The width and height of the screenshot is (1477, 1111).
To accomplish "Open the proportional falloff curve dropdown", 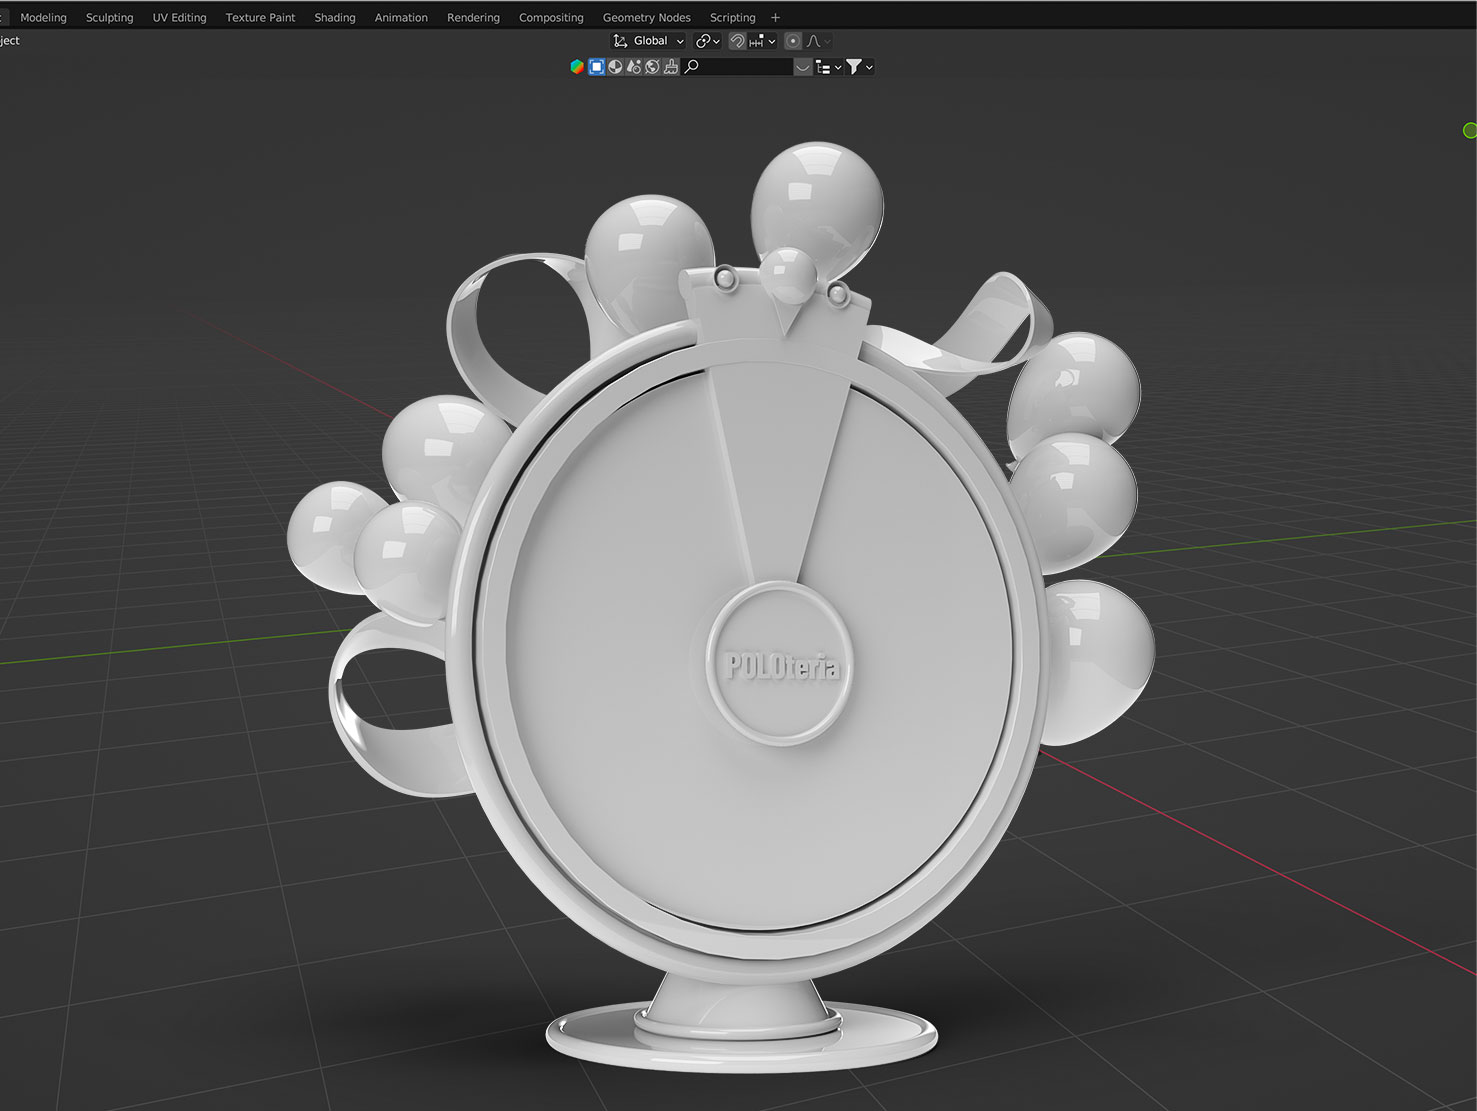I will pos(818,41).
